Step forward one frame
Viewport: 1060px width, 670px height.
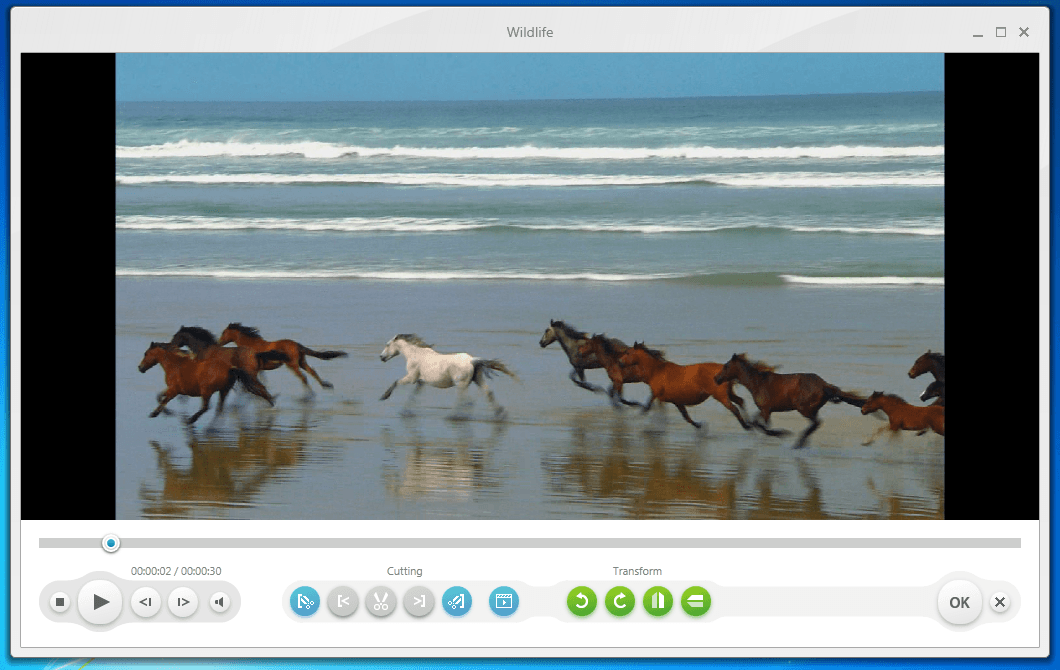click(x=182, y=602)
